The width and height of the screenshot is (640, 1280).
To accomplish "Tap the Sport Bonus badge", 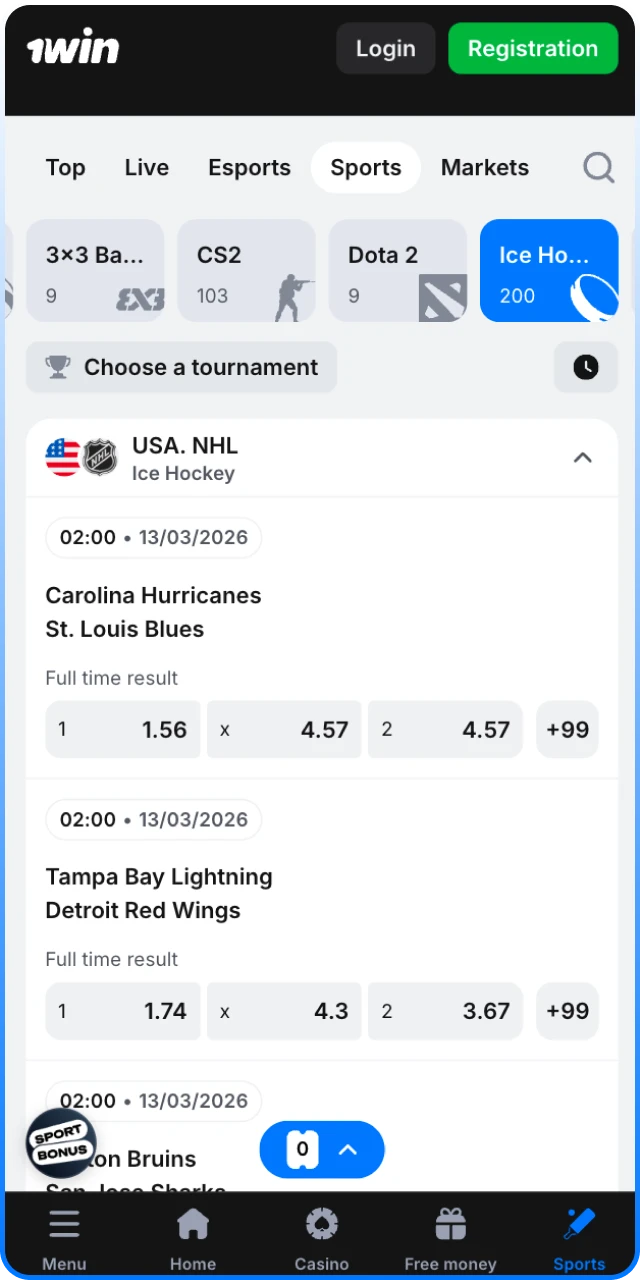I will [61, 1143].
